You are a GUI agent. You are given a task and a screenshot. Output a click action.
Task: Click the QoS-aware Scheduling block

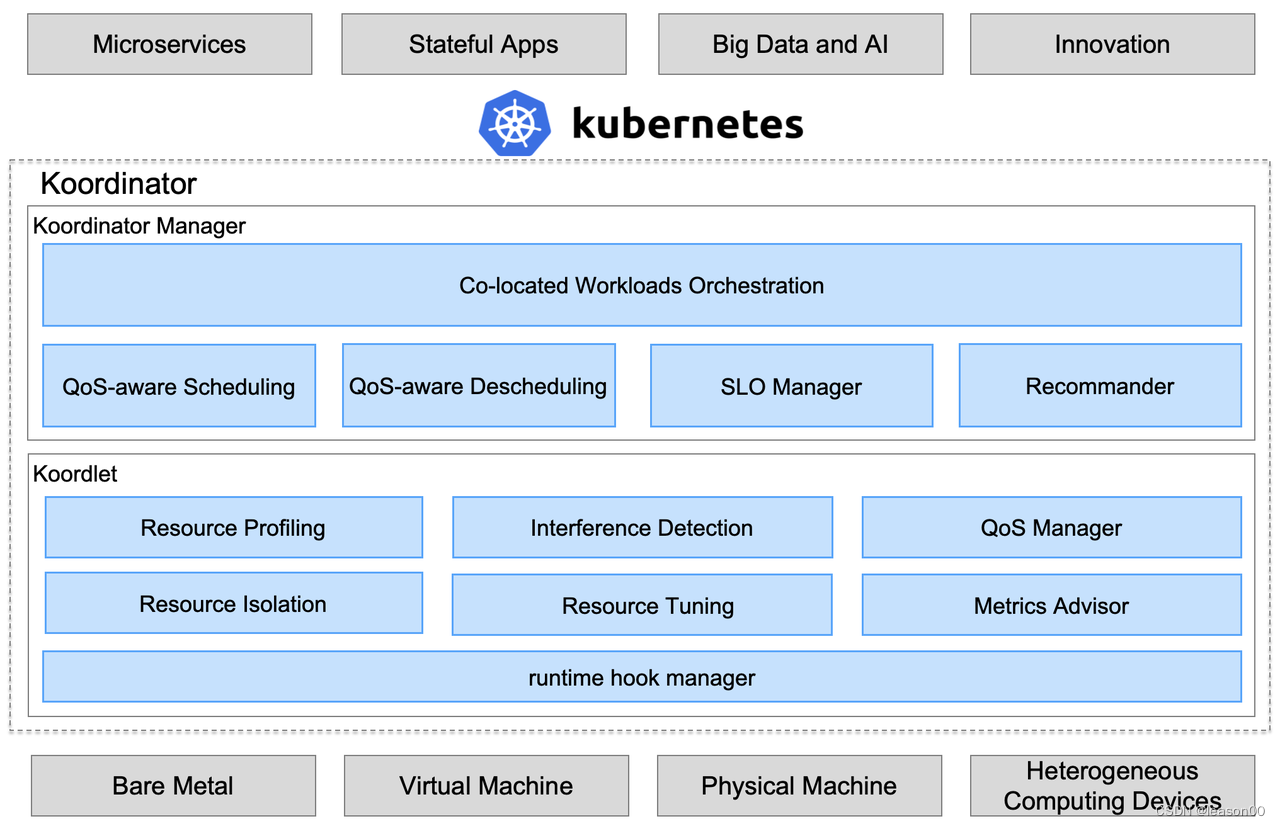click(x=179, y=386)
